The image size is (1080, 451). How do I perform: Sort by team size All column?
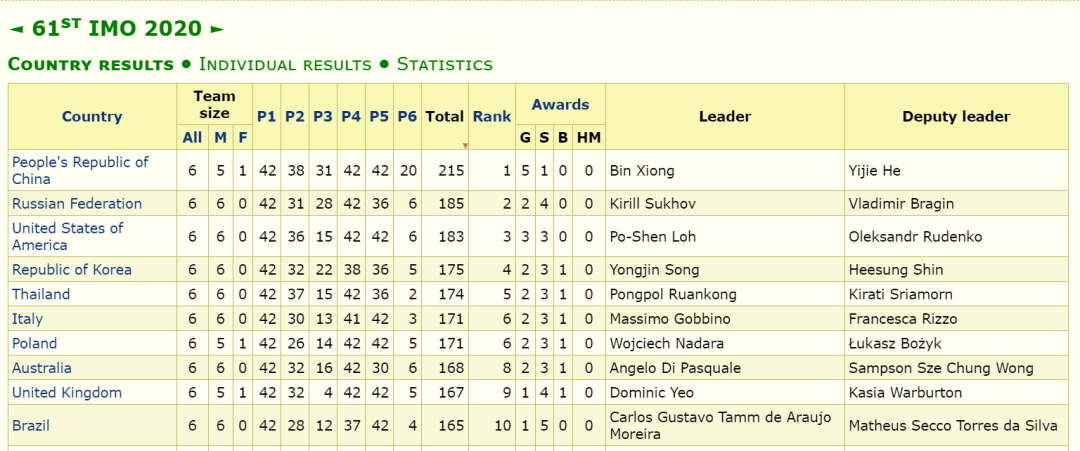point(192,137)
